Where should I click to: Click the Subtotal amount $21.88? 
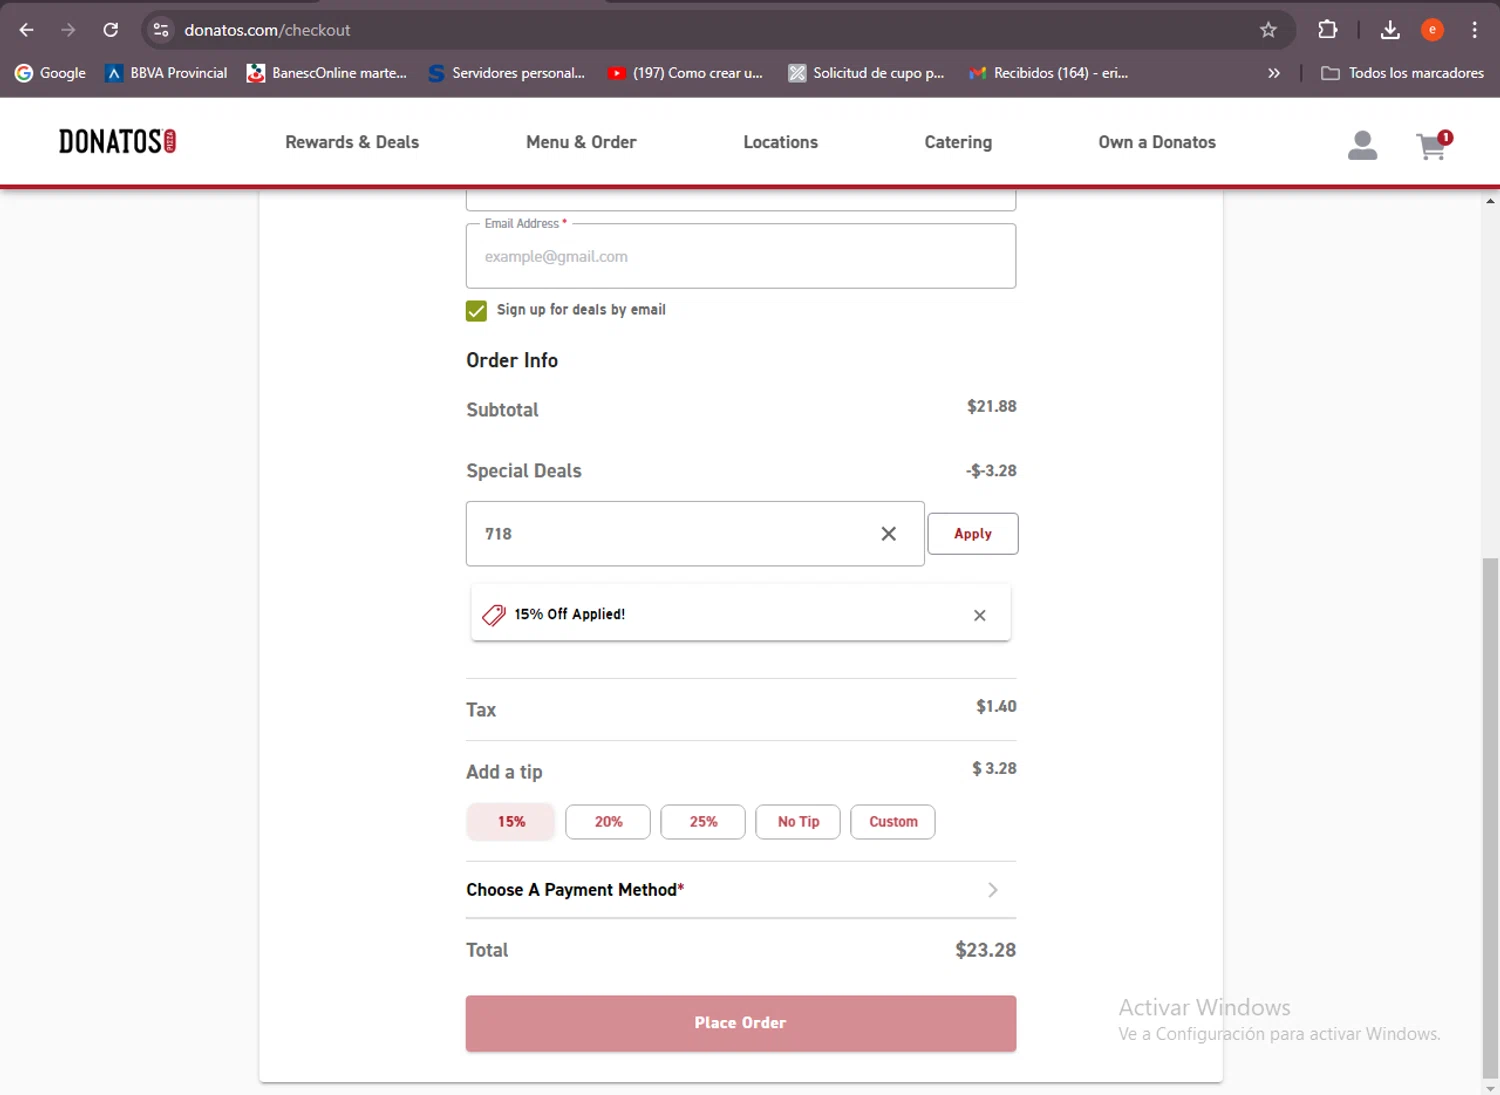click(x=991, y=406)
